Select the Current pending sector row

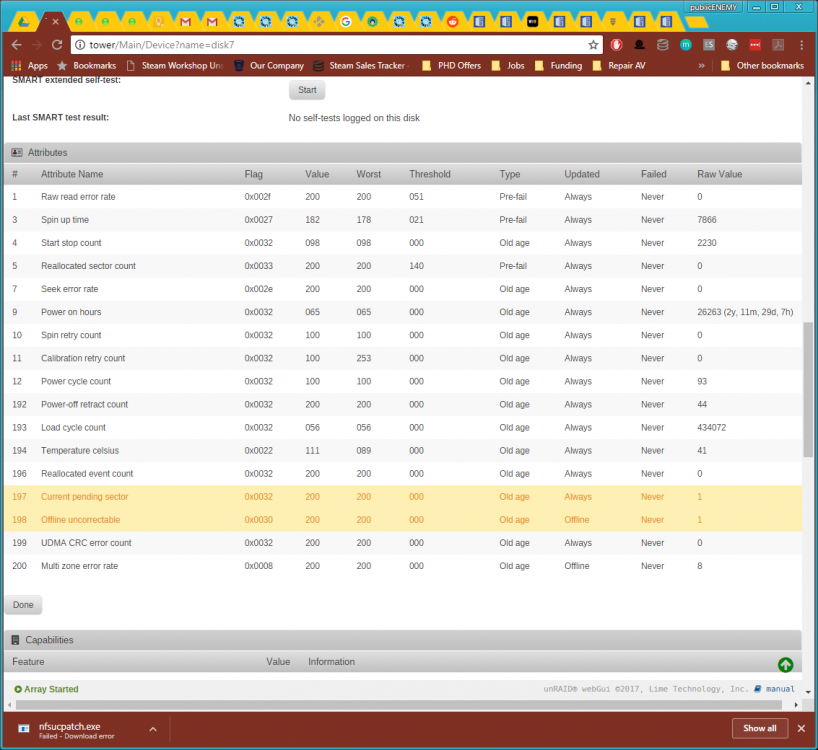pyautogui.click(x=403, y=497)
